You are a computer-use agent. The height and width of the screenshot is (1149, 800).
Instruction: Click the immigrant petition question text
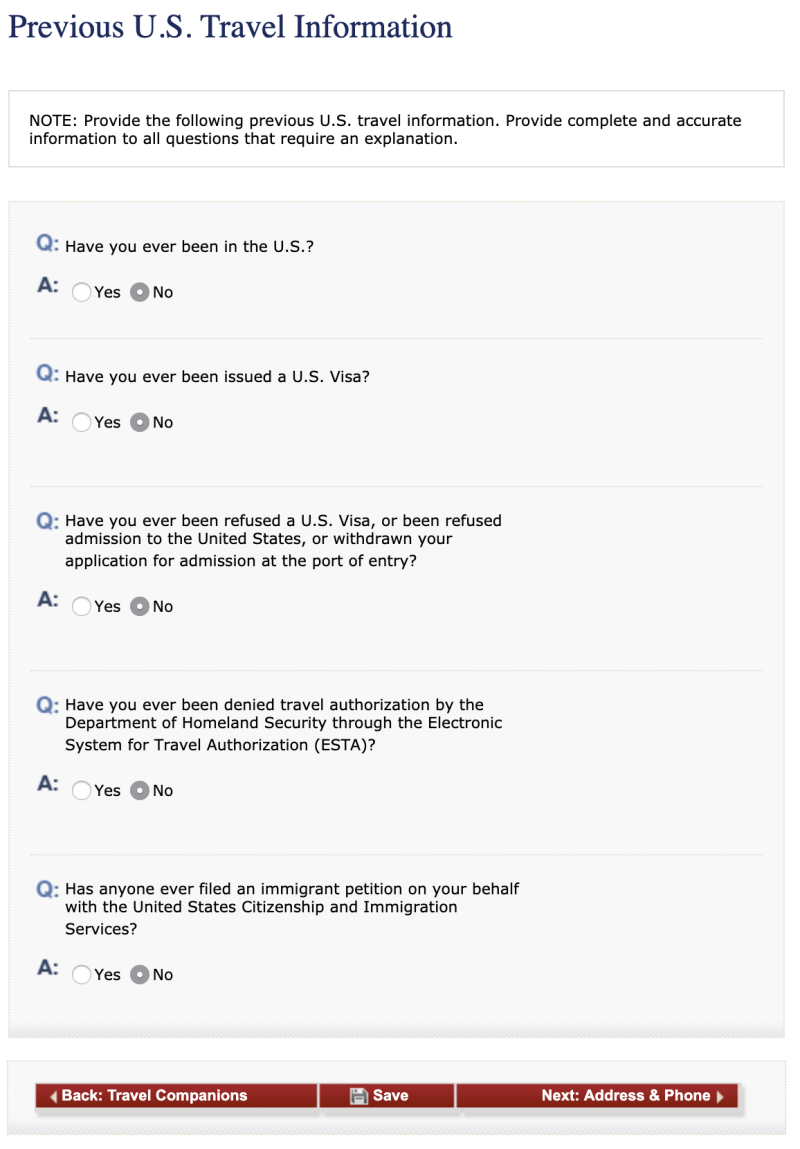291,908
